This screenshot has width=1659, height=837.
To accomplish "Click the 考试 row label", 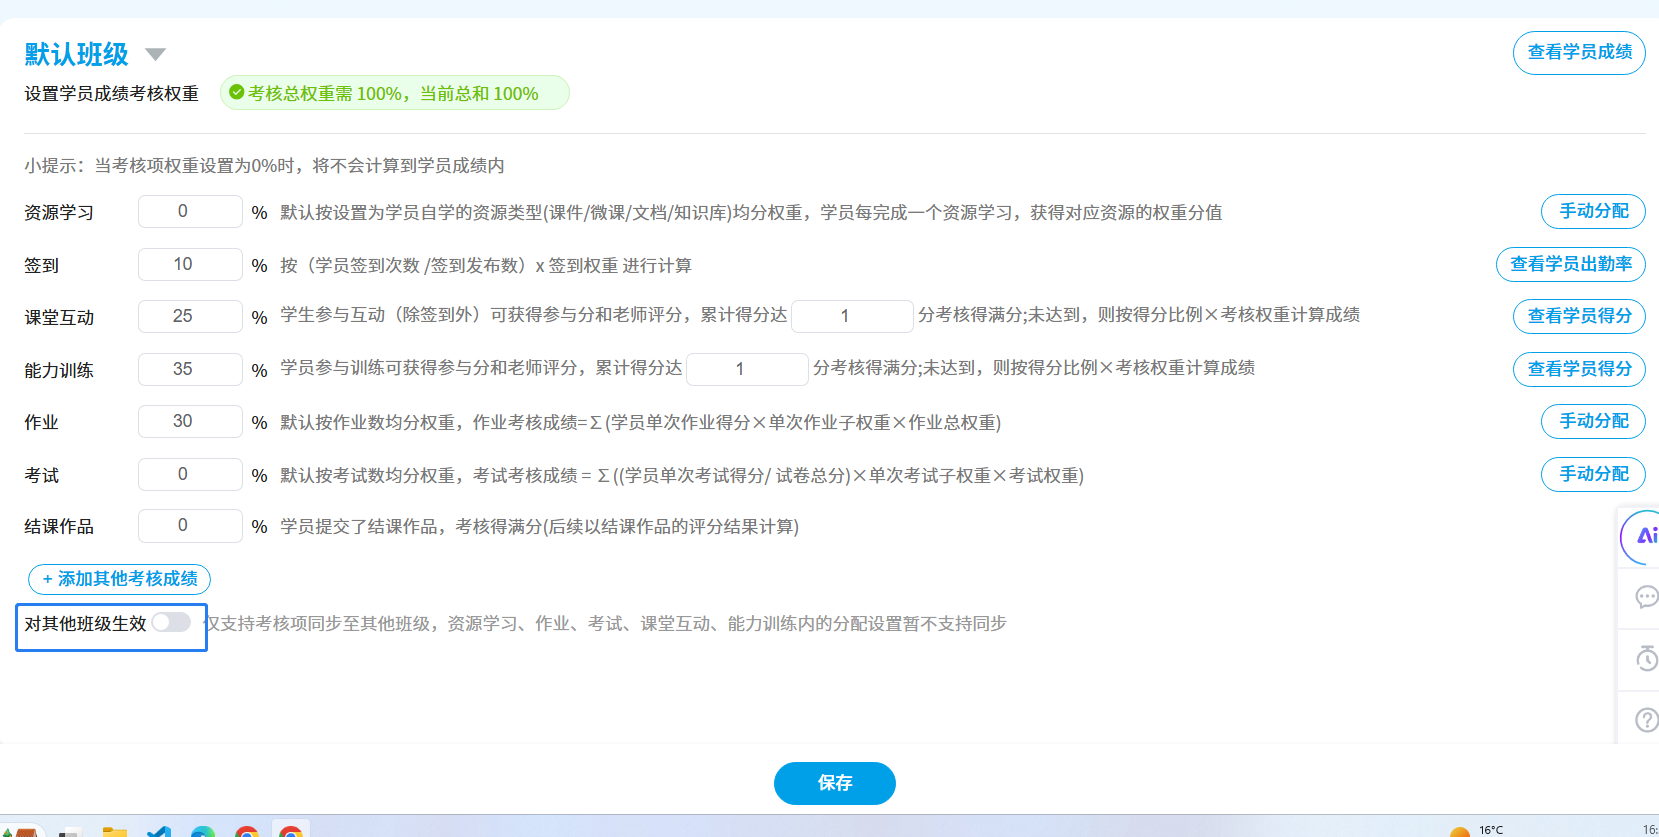I will [x=42, y=476].
